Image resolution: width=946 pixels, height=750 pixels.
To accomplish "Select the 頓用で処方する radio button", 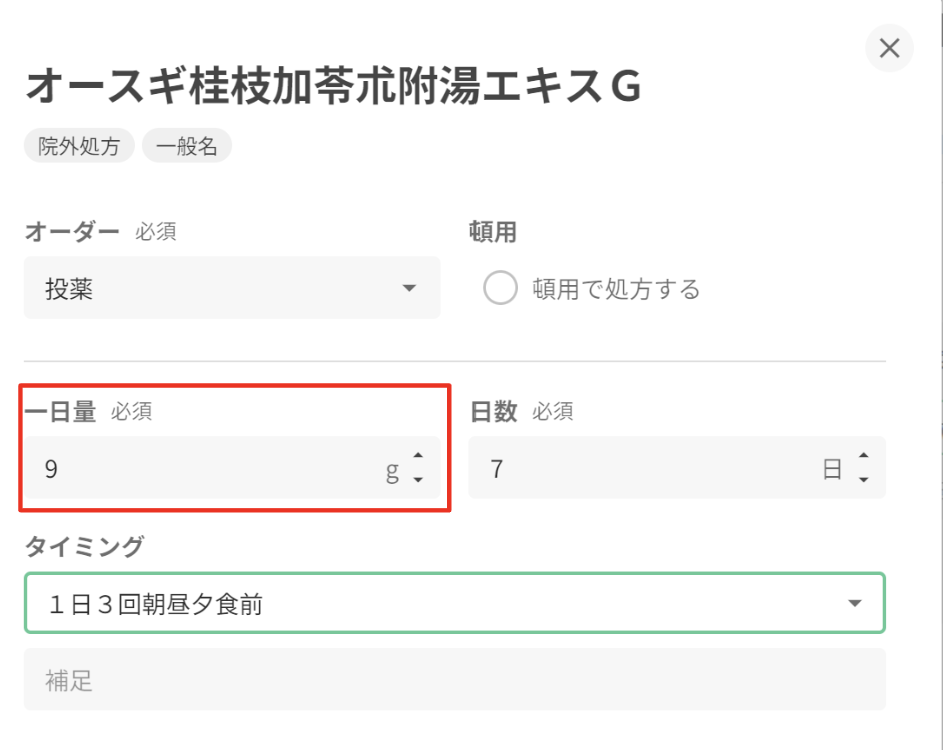I will (499, 289).
